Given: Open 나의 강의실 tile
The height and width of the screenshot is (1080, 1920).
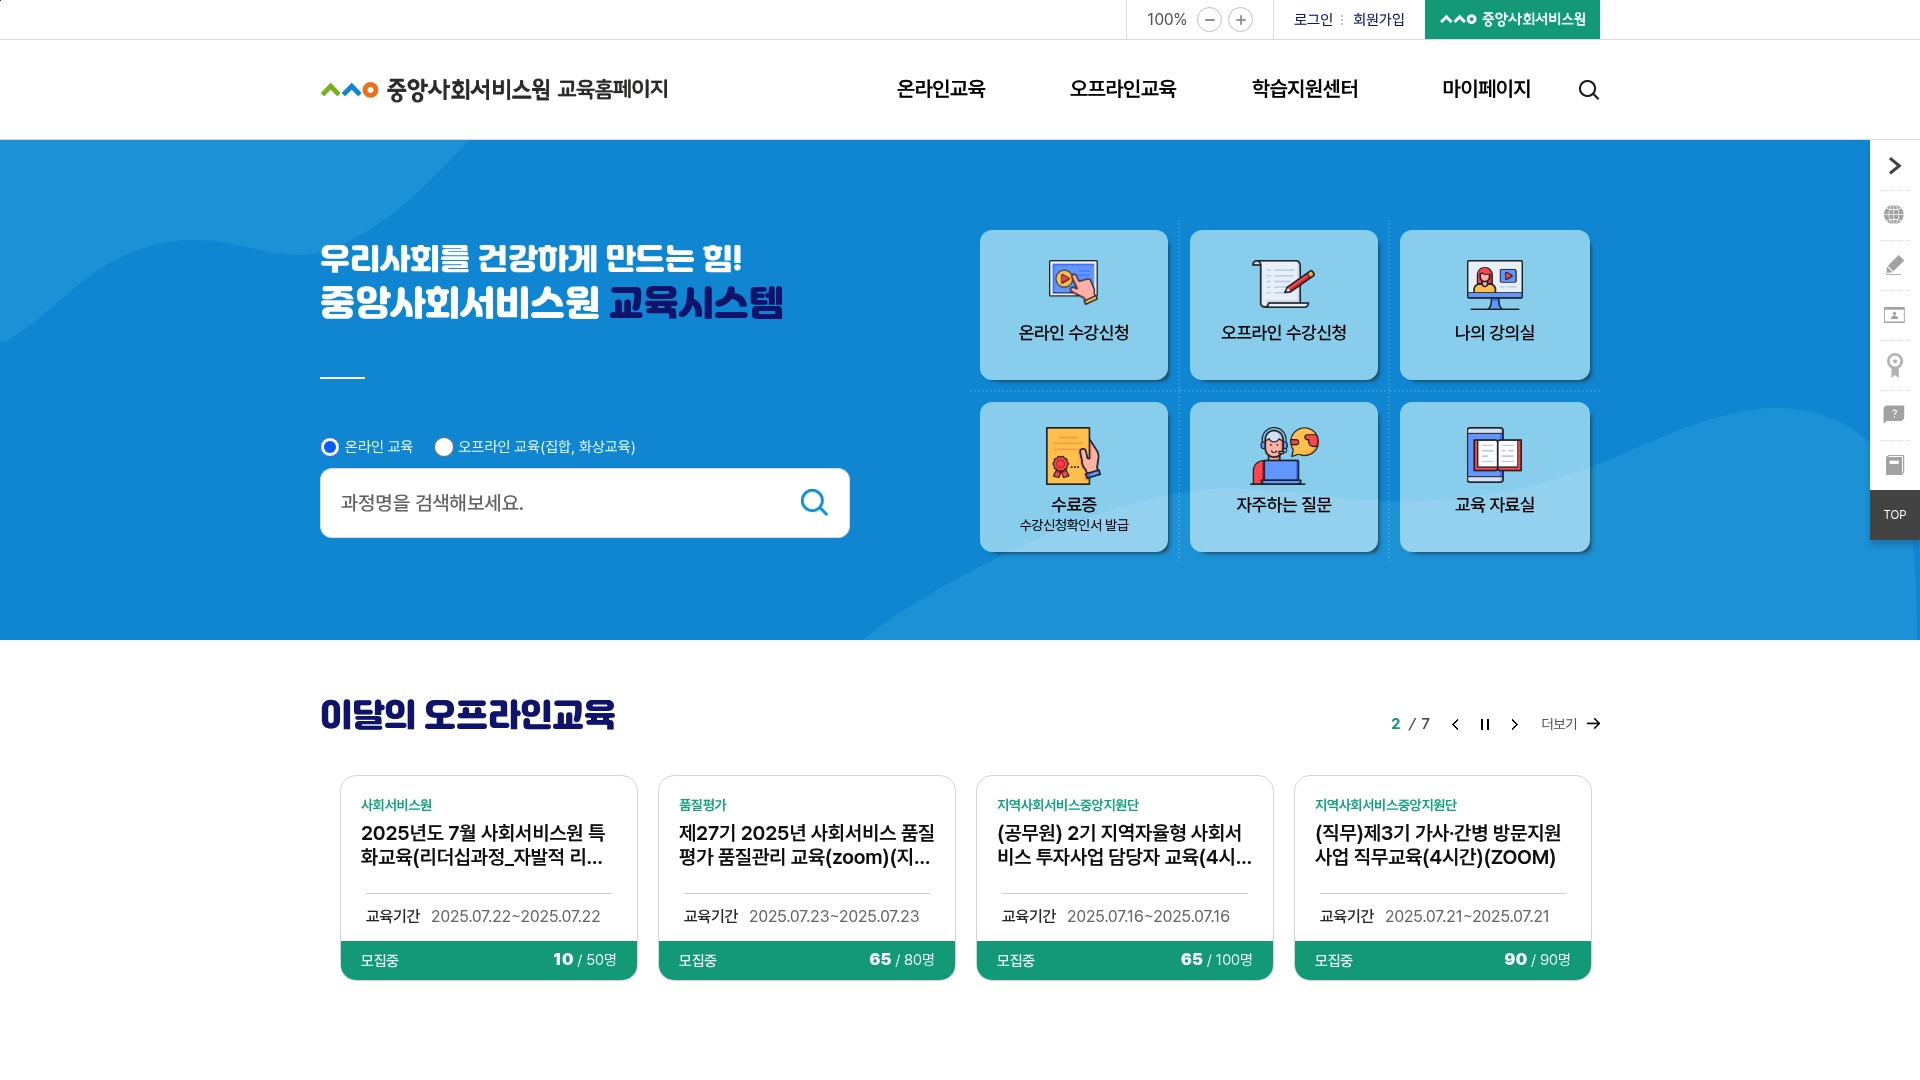Looking at the screenshot, I should (x=1494, y=305).
